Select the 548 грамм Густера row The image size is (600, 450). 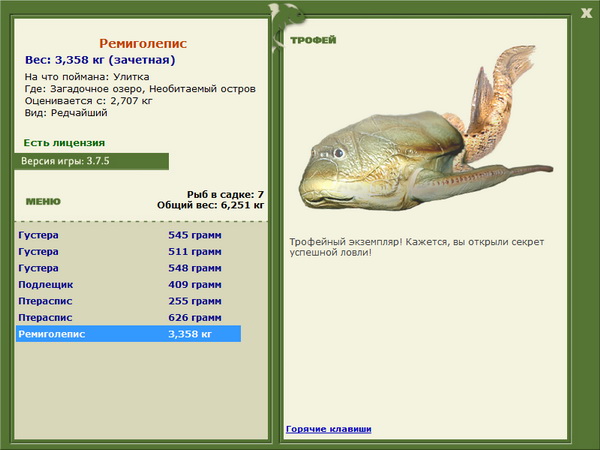coord(128,268)
